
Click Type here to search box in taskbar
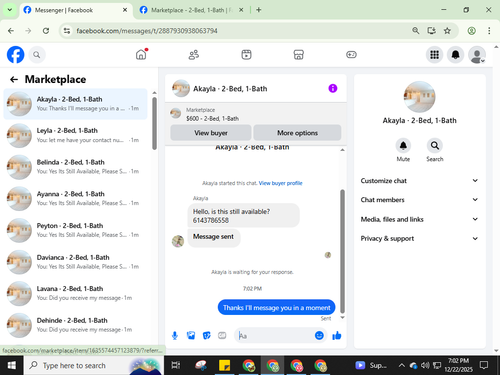[x=93, y=366]
